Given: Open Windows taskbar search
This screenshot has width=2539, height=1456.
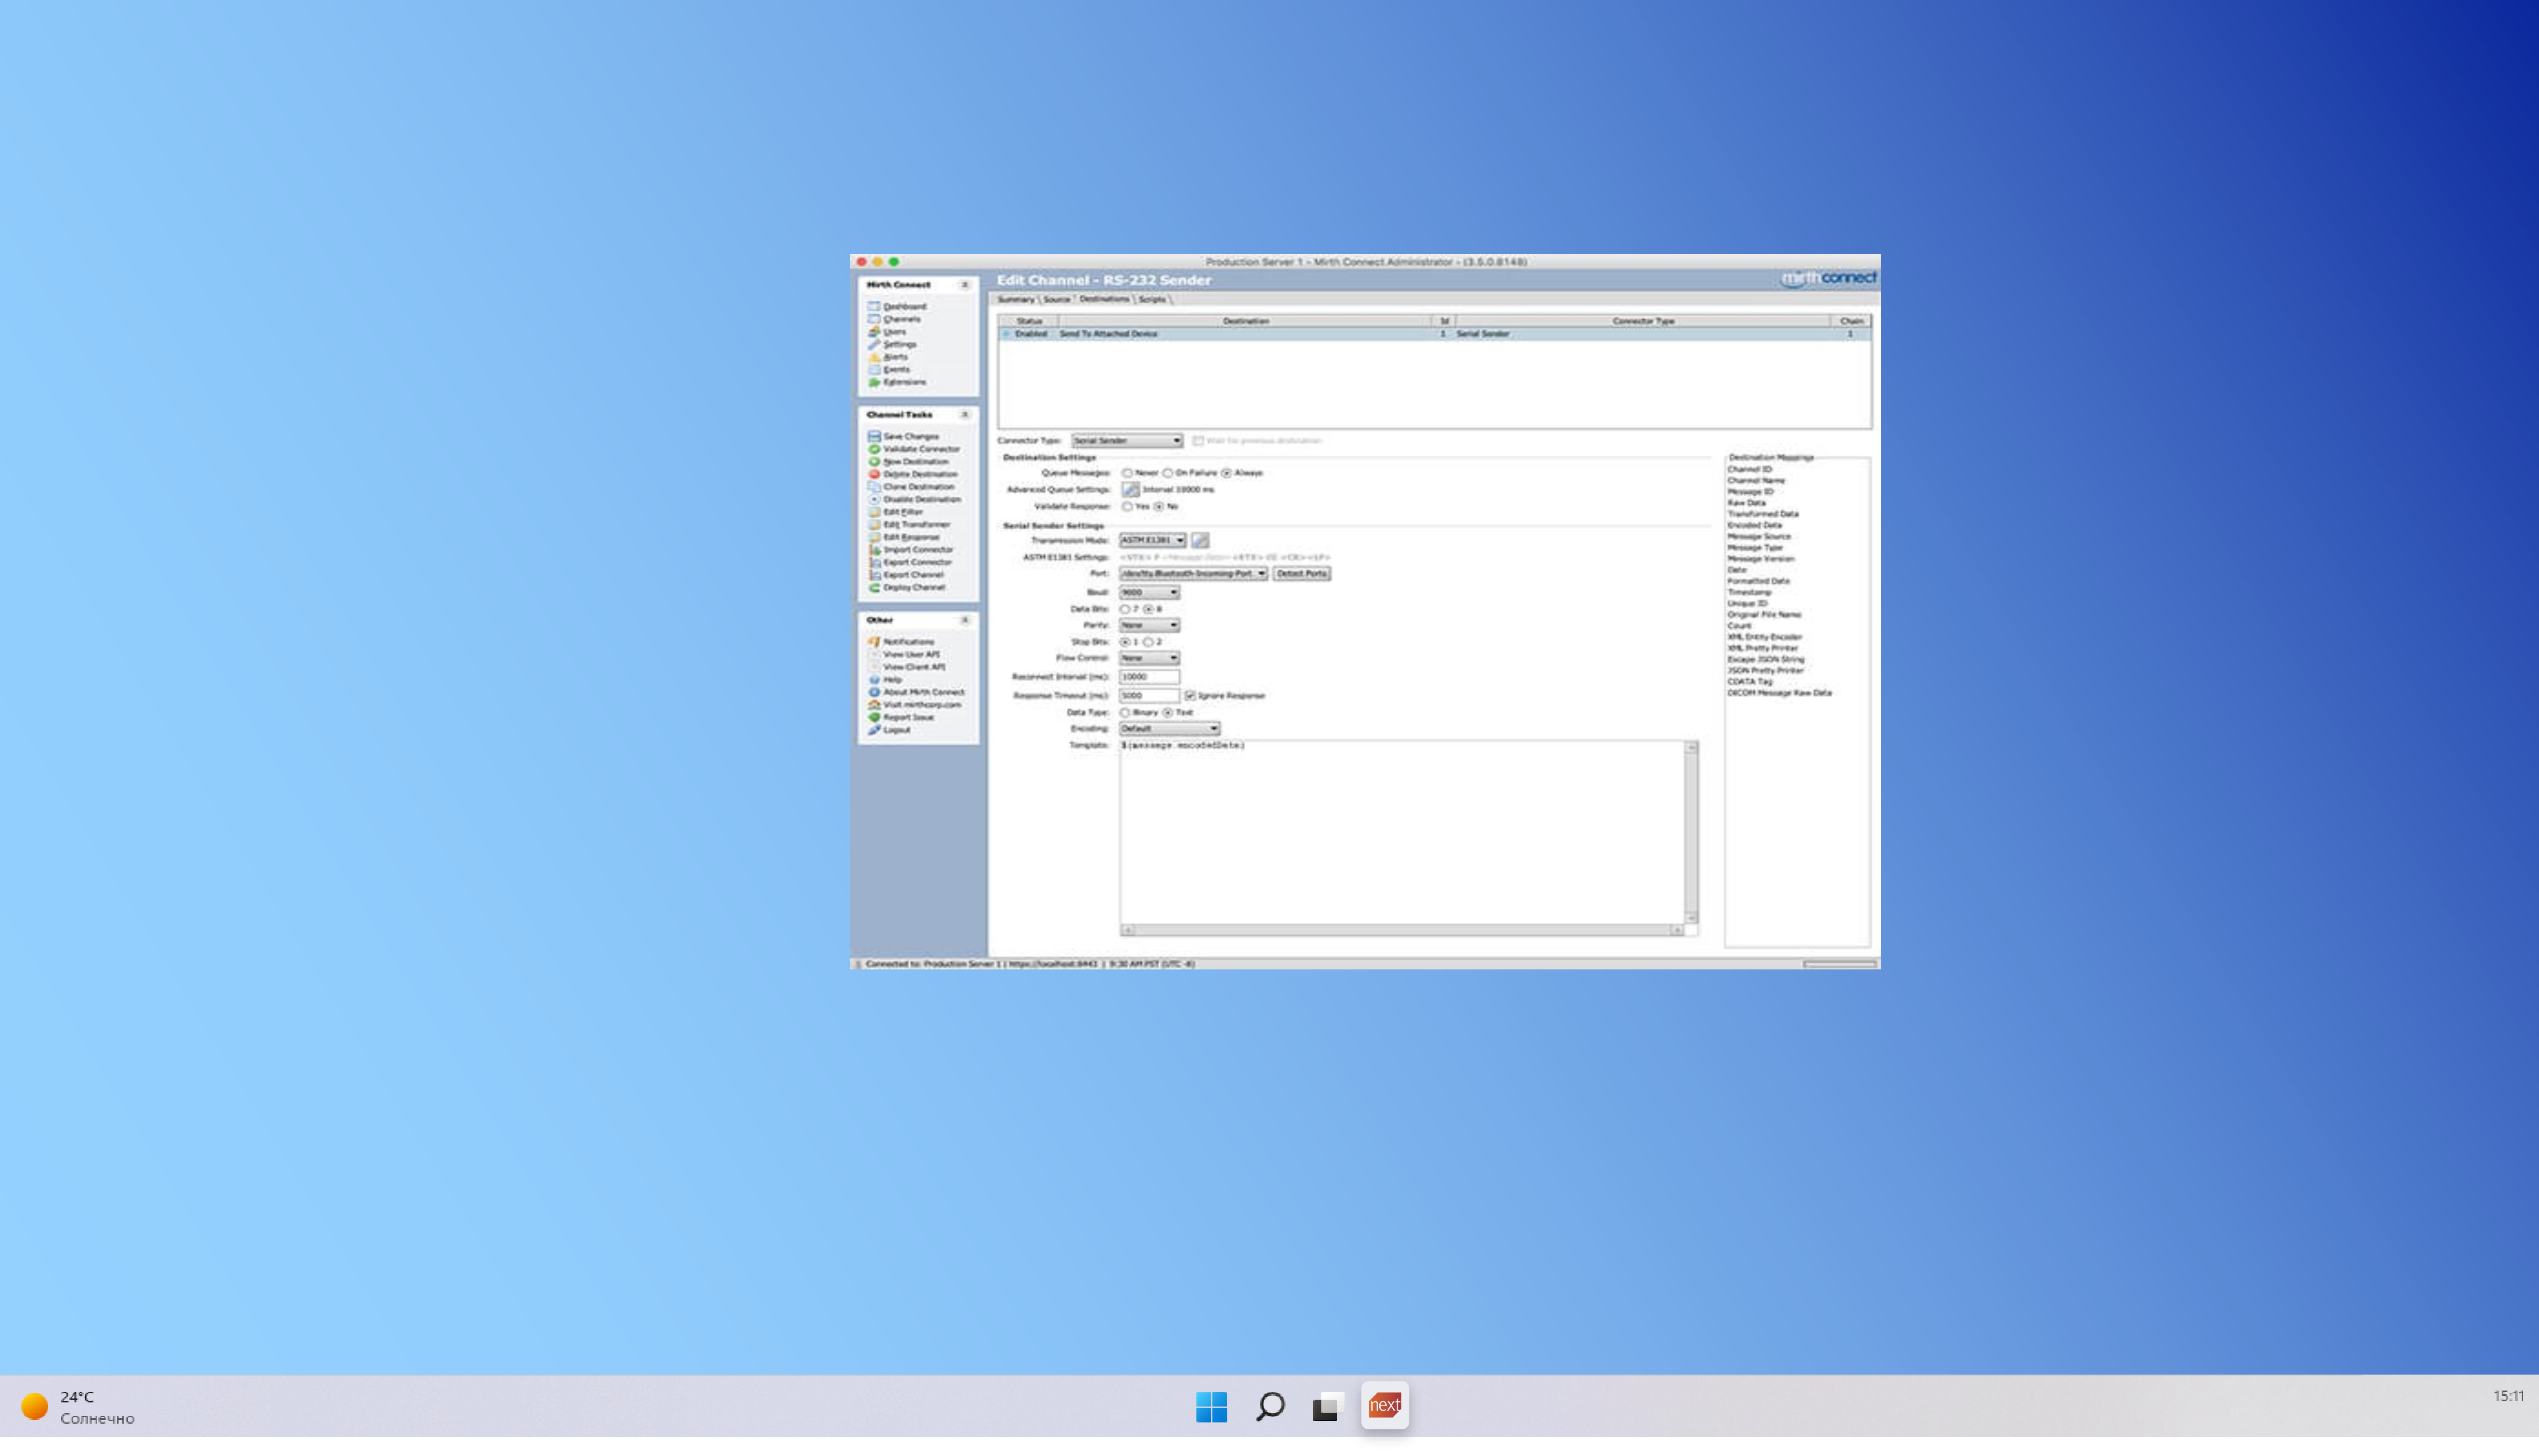Looking at the screenshot, I should [1270, 1407].
